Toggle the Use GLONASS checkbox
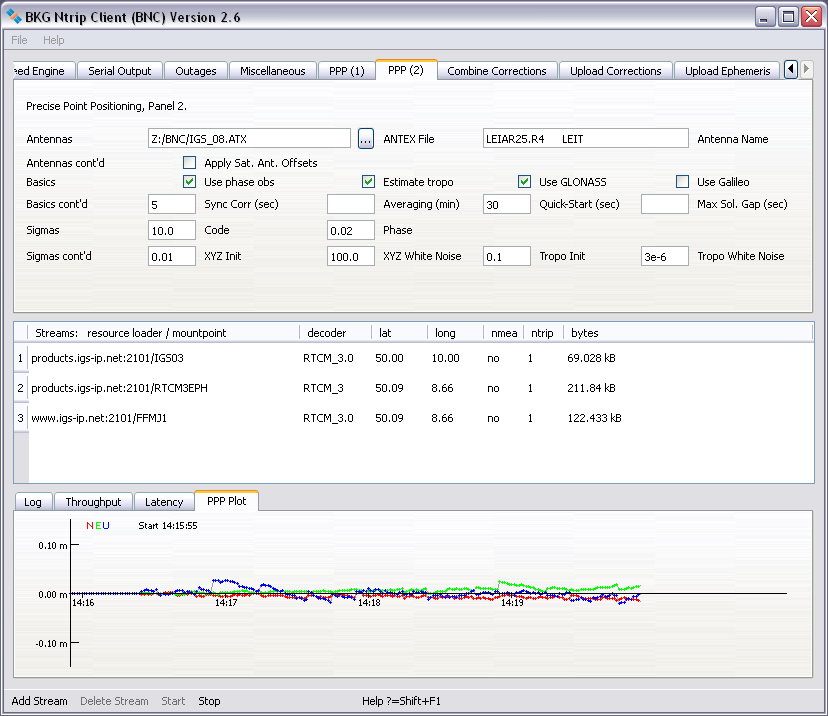 coord(524,182)
